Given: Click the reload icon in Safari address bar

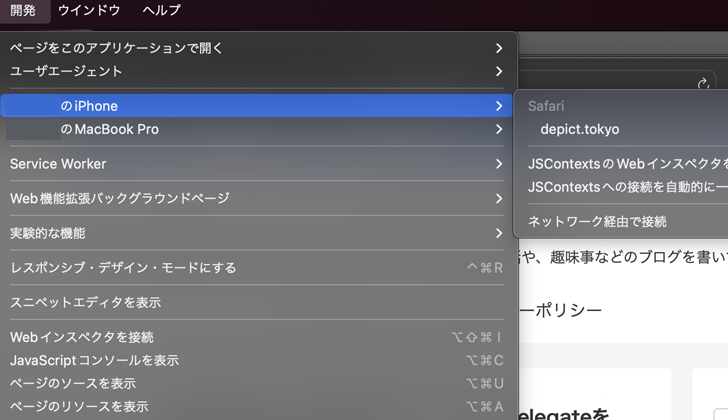Looking at the screenshot, I should 703,84.
